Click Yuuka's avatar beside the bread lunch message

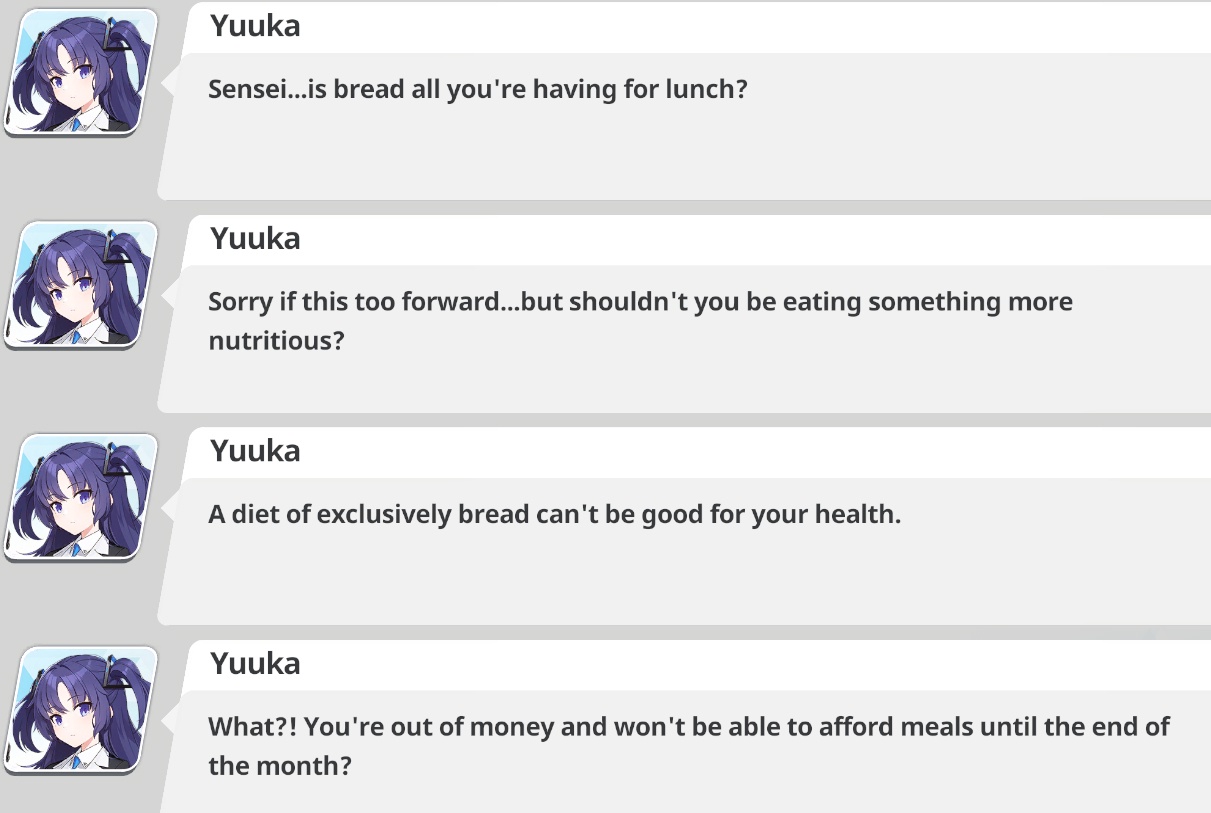[x=81, y=73]
